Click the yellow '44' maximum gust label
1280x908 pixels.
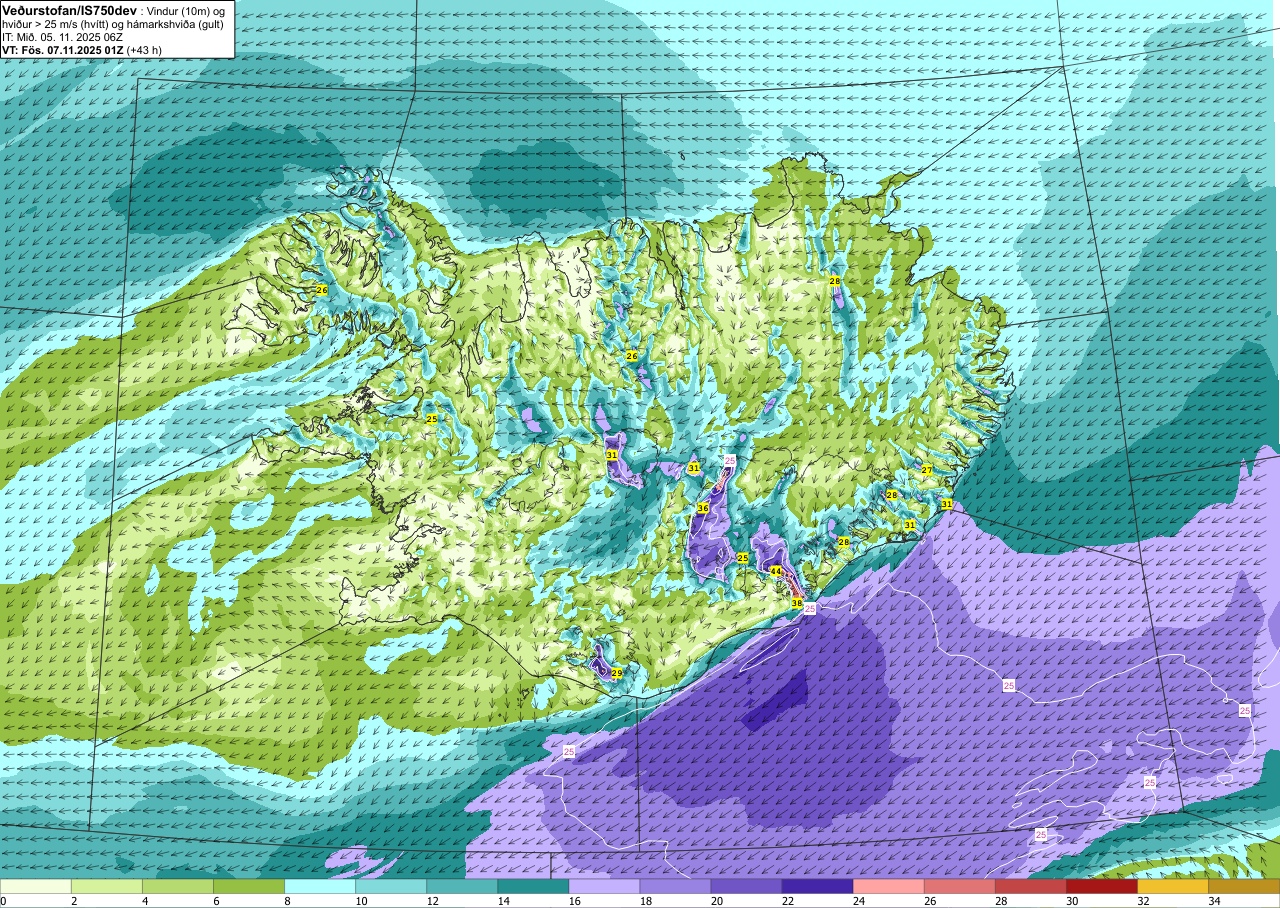point(776,571)
